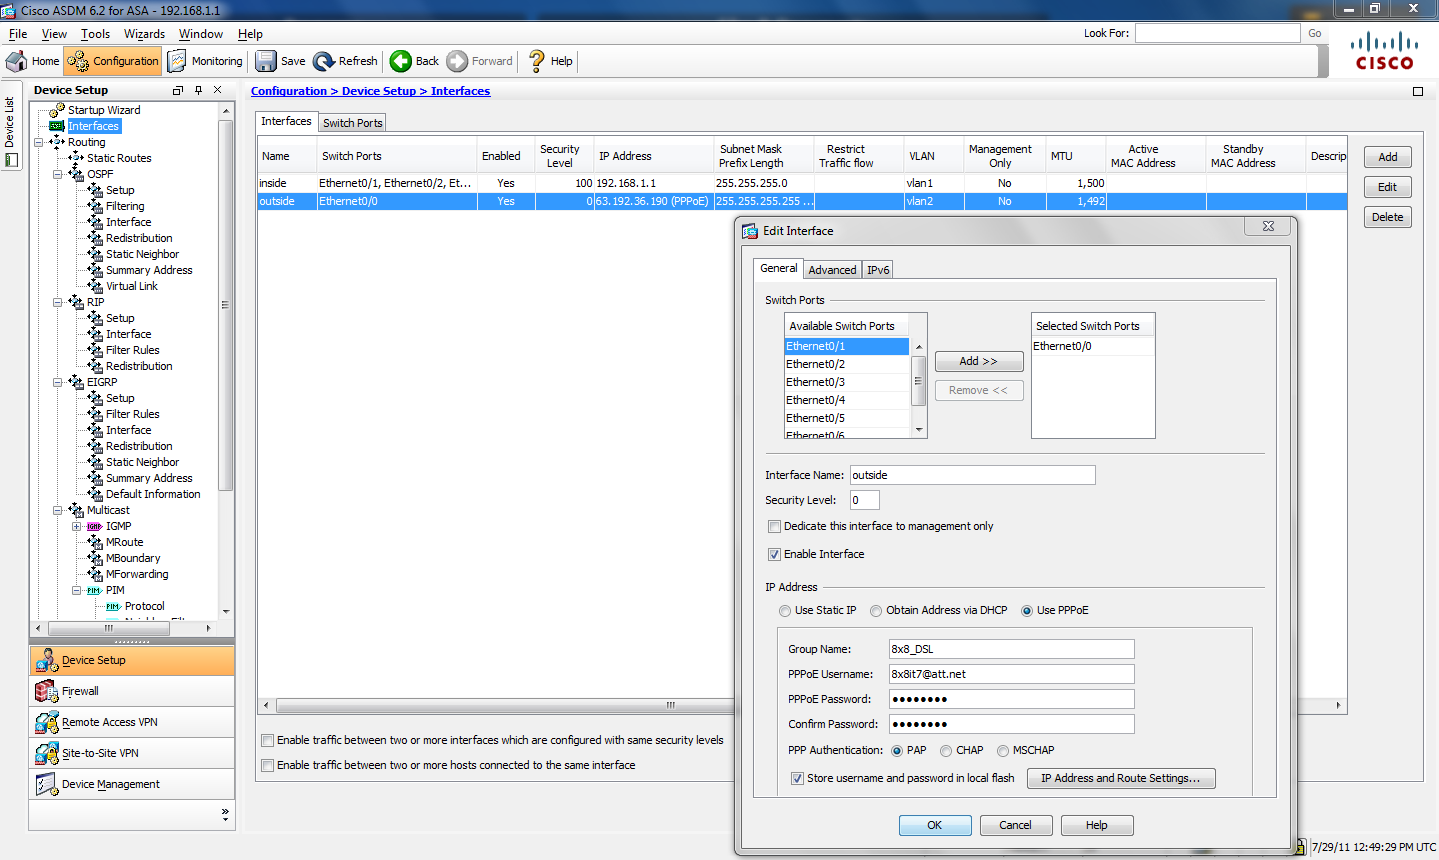Viewport: 1439px width, 860px height.
Task: Open the Tools menu
Action: click(96, 34)
